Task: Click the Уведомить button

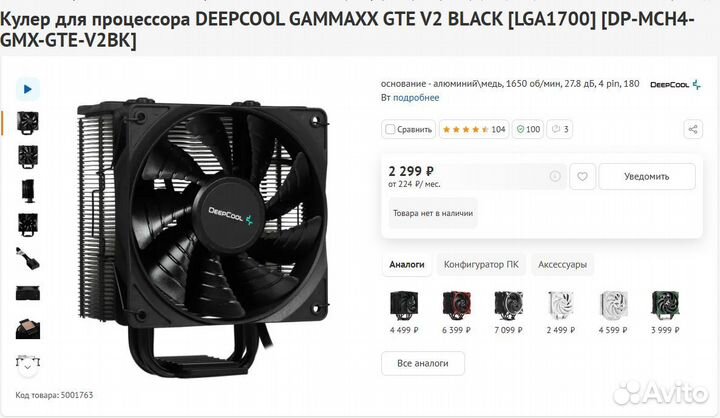Action: coord(647,176)
